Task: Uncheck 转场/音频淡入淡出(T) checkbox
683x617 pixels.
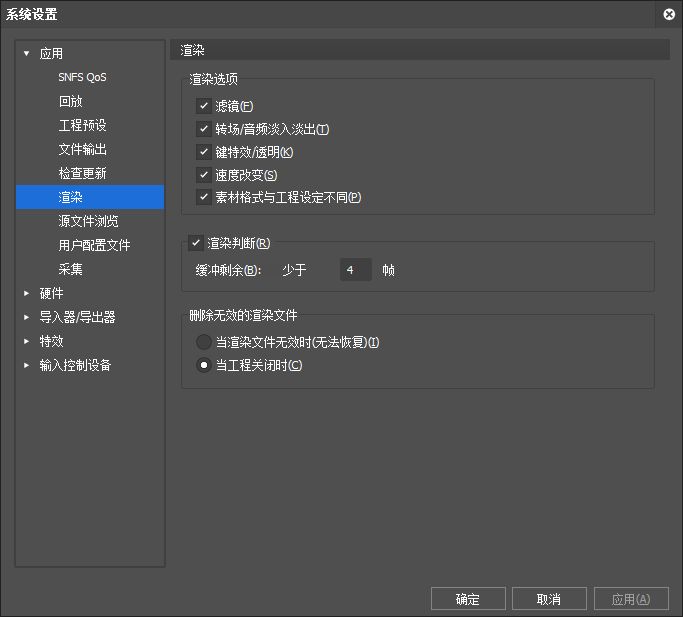Action: pyautogui.click(x=203, y=129)
